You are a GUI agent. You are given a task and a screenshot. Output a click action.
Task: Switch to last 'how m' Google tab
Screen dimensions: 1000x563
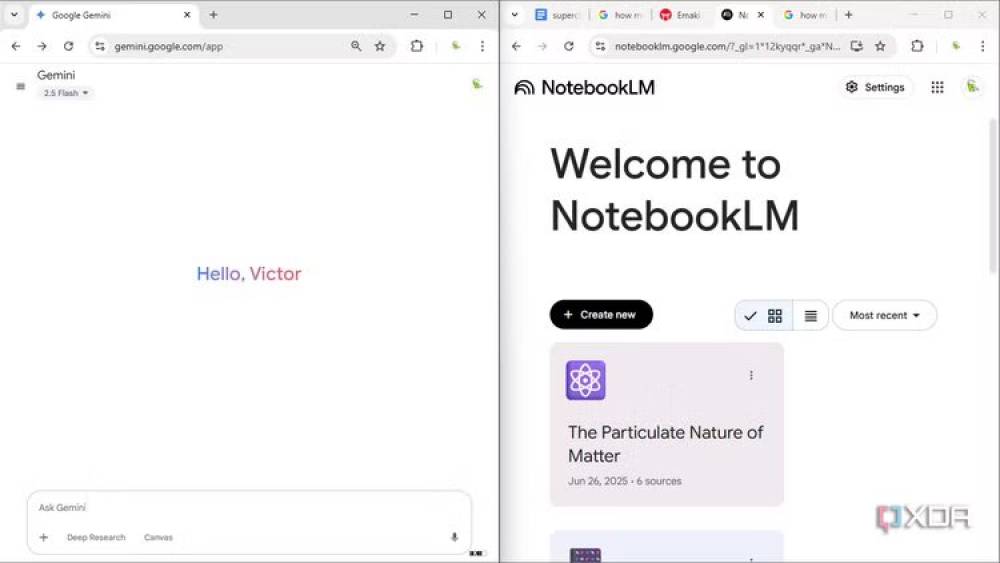[x=805, y=15]
